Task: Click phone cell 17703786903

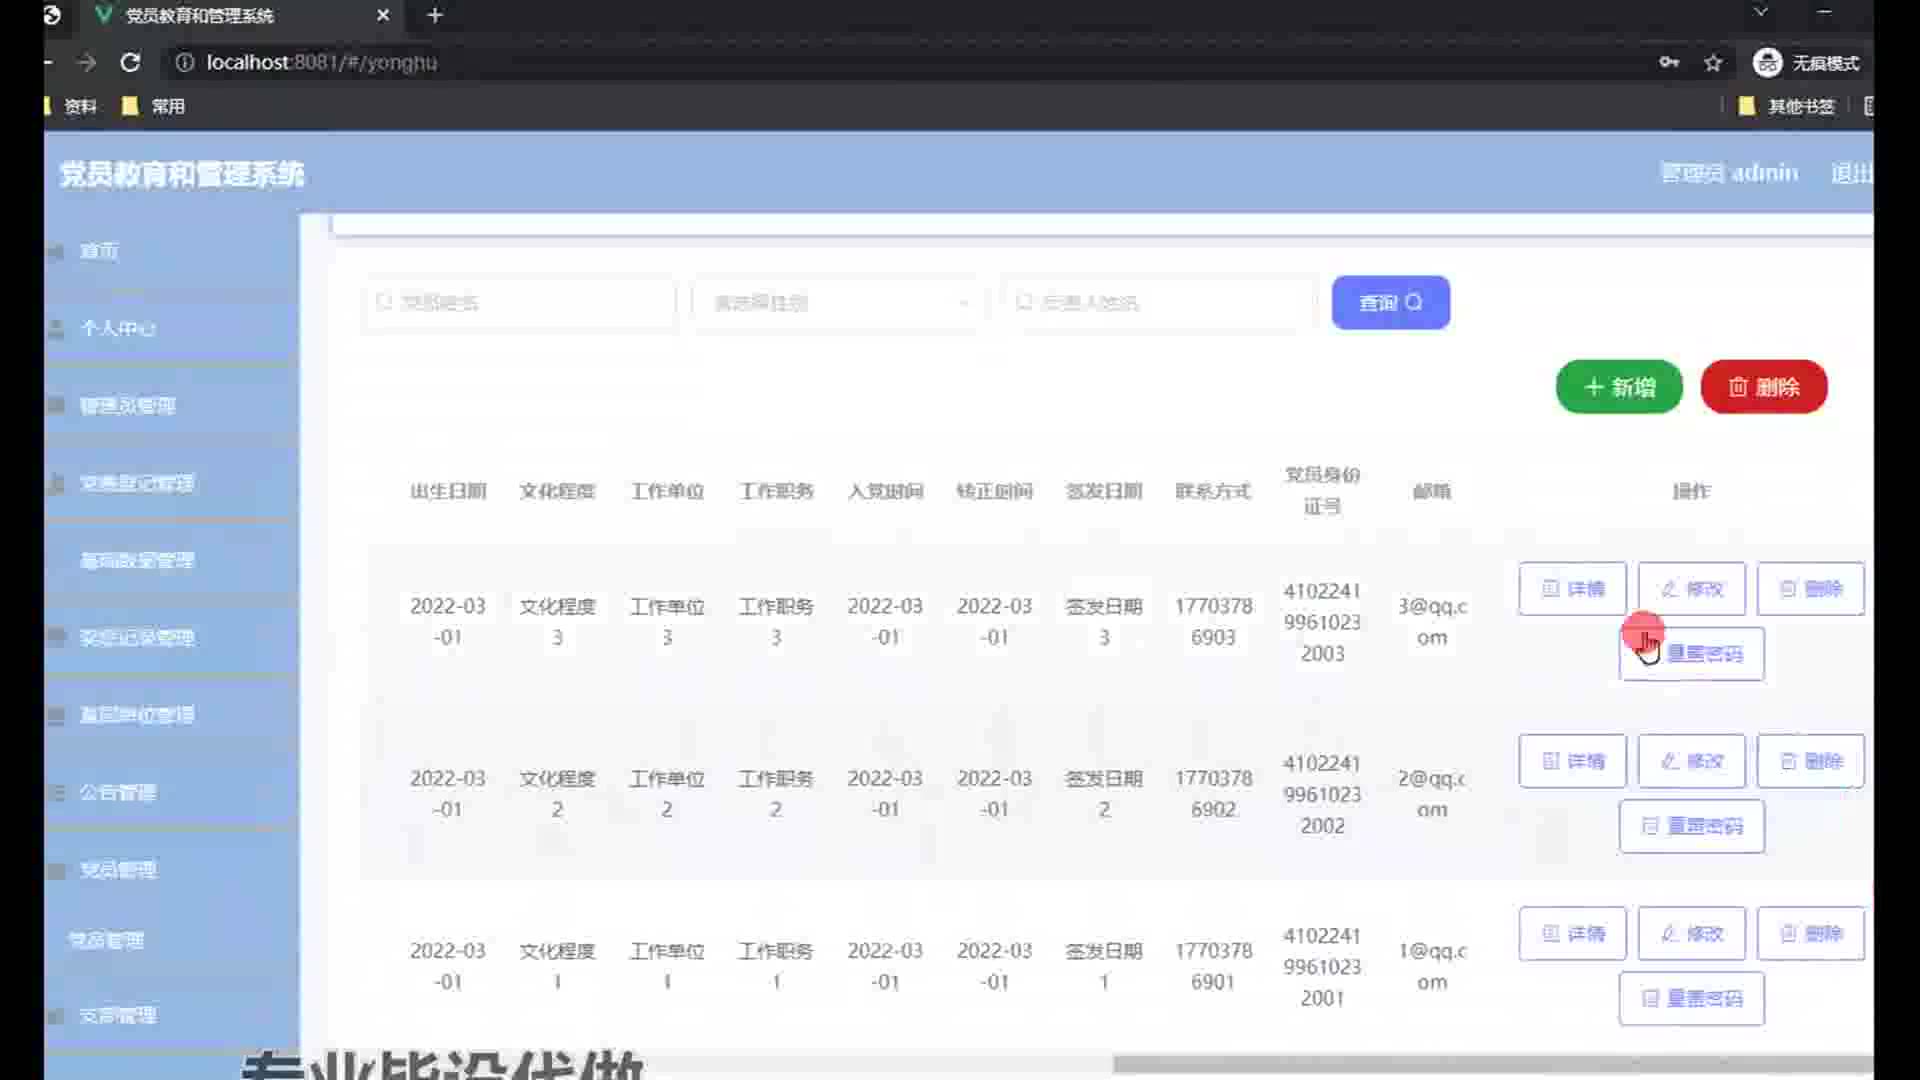Action: click(1213, 621)
